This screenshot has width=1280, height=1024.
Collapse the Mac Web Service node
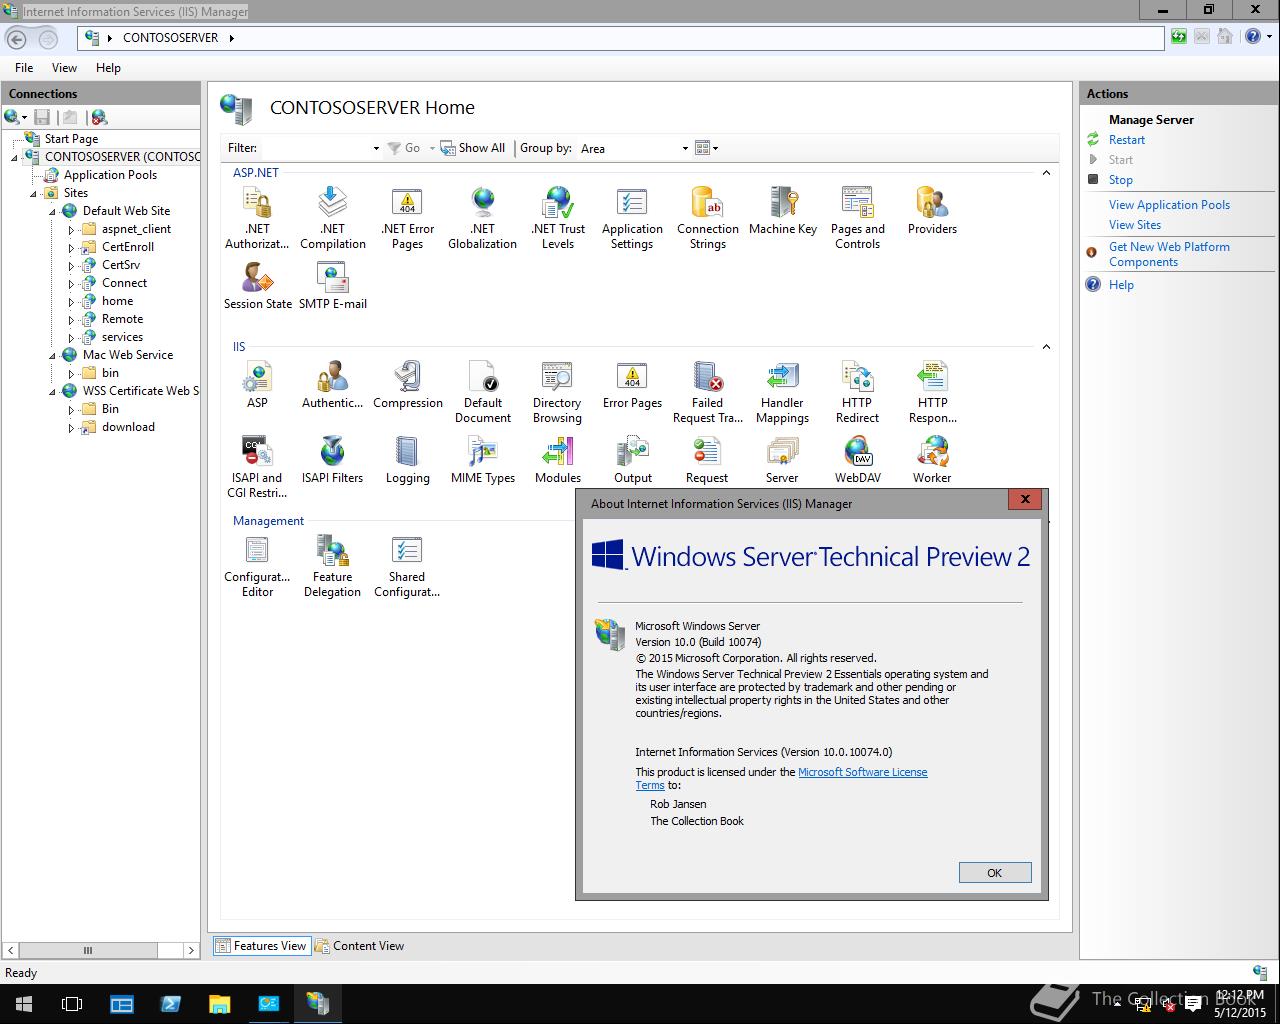pyautogui.click(x=53, y=355)
